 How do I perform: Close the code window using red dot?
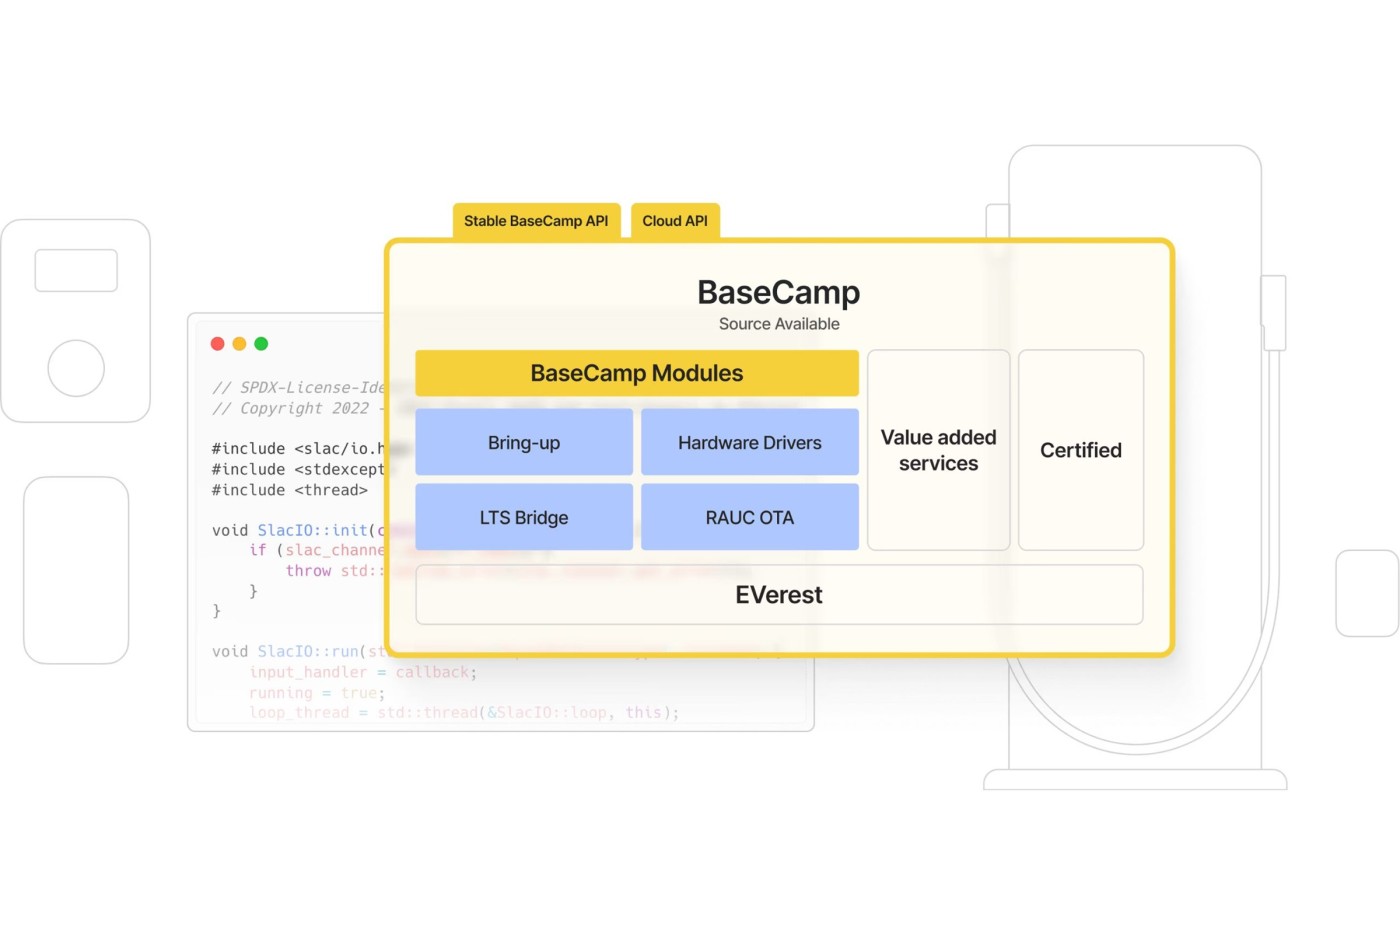(218, 344)
